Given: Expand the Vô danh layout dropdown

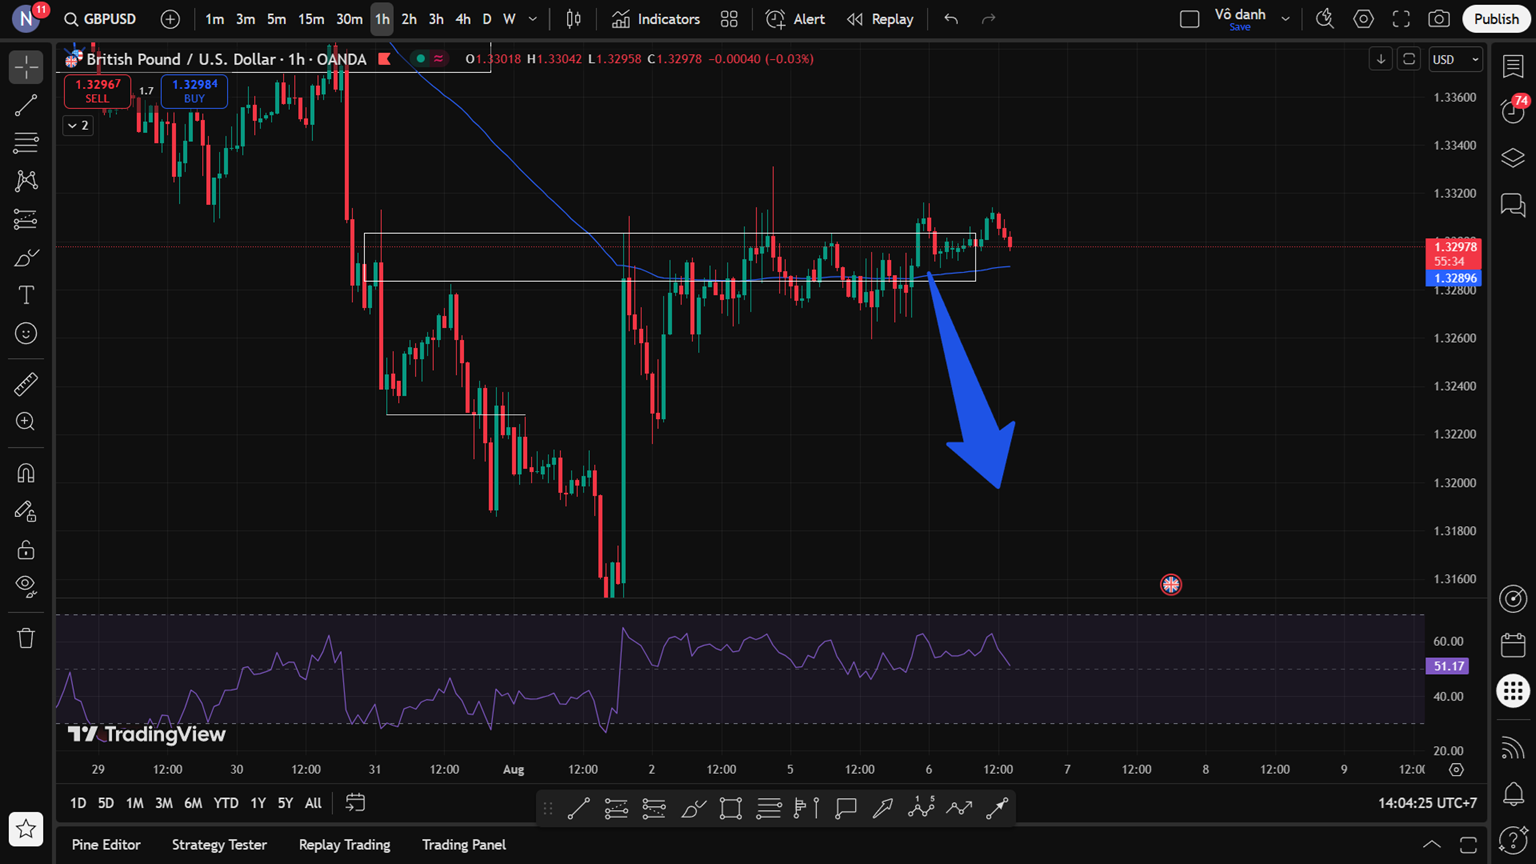Looking at the screenshot, I should (1285, 19).
